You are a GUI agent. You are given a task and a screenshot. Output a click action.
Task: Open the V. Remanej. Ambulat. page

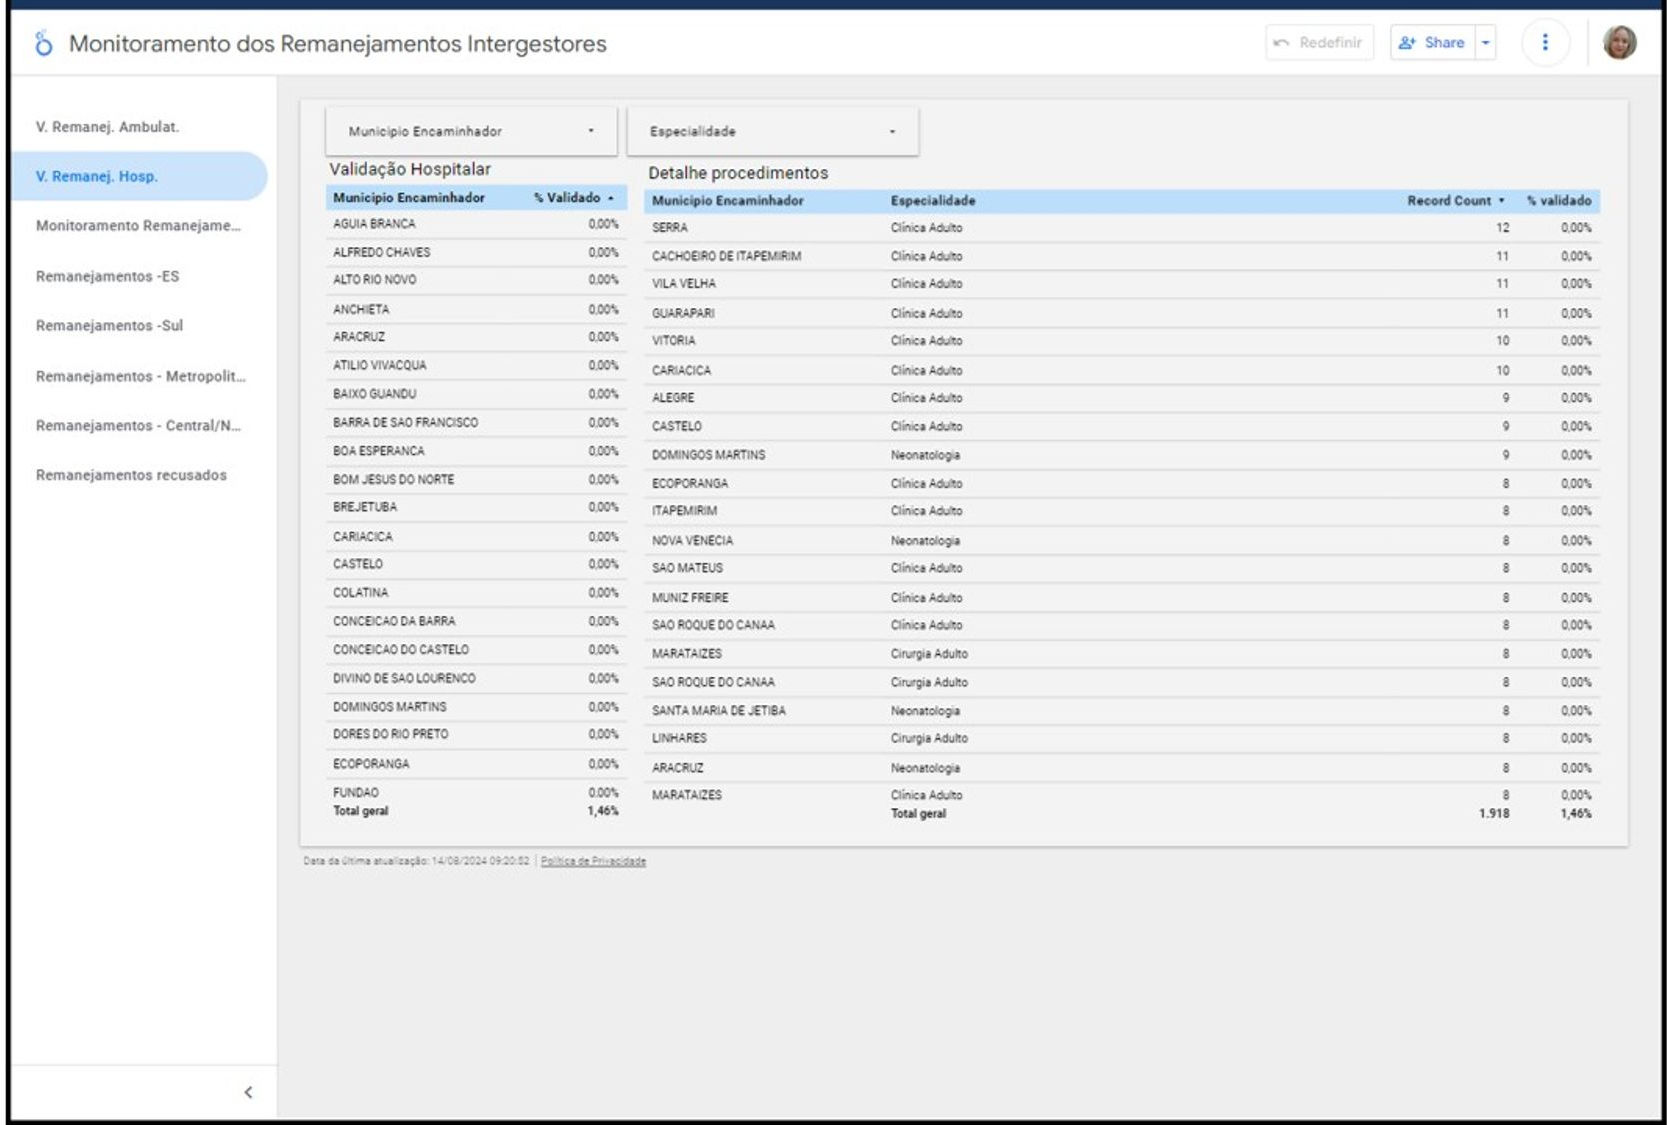(x=107, y=127)
